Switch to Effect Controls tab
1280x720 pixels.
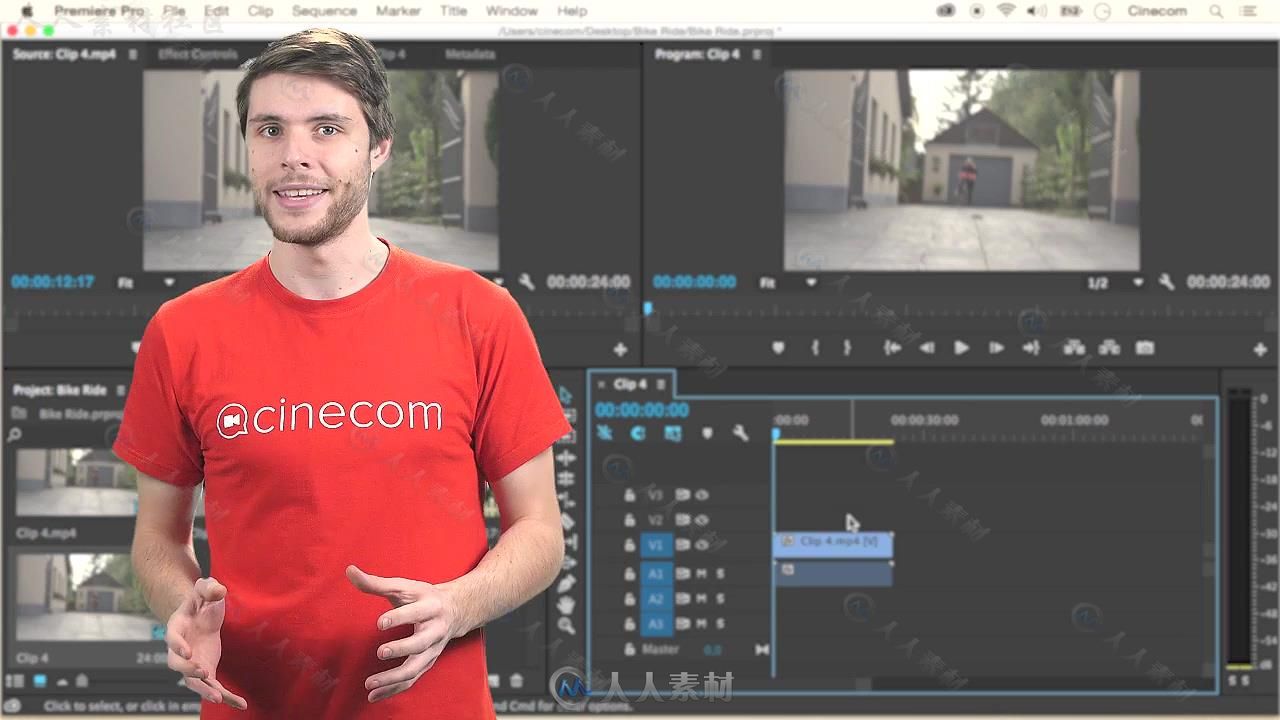(x=198, y=54)
